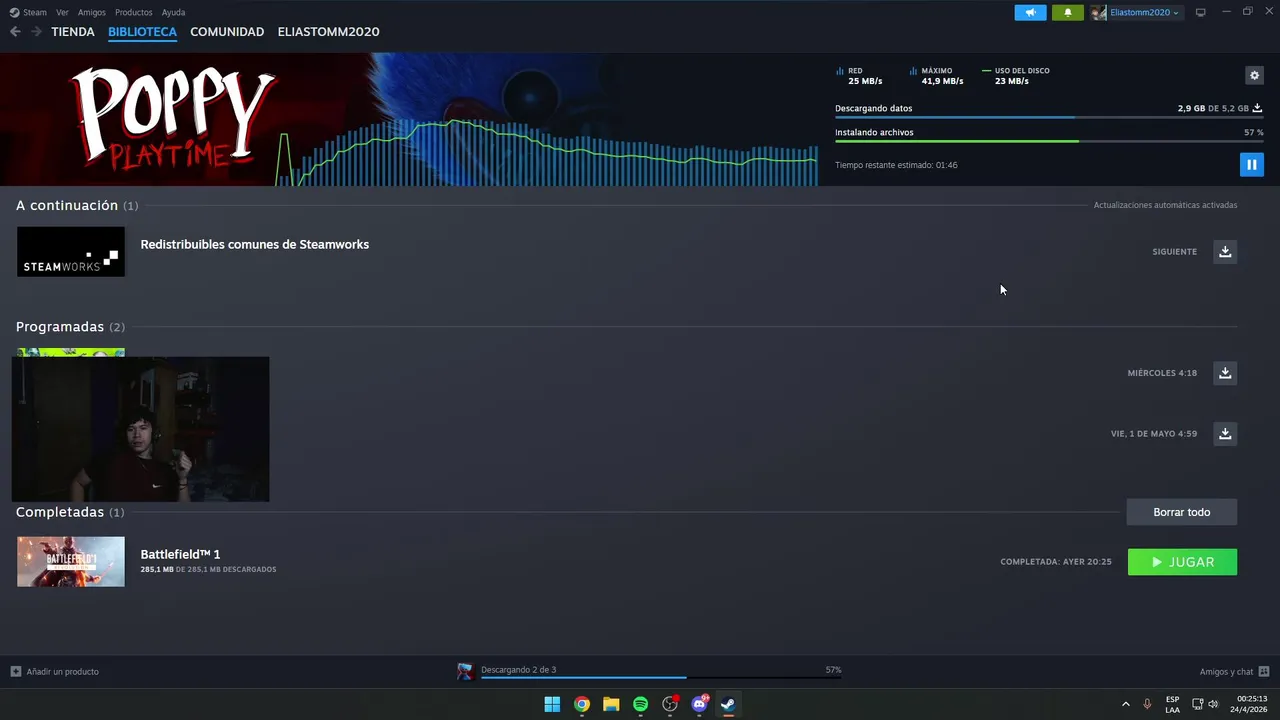Click the bottom Descargando 2 de 3 progress bar
The width and height of the screenshot is (1280, 720).
tap(661, 678)
